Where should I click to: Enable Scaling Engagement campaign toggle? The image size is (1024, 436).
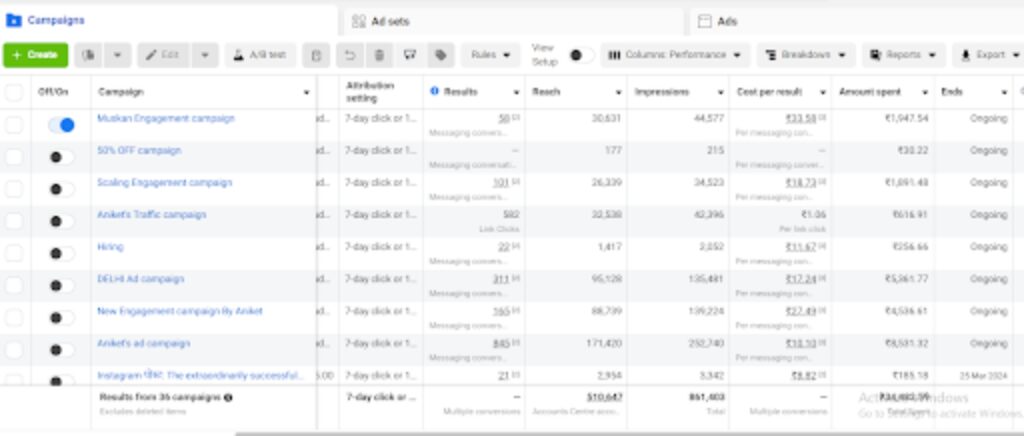point(61,189)
